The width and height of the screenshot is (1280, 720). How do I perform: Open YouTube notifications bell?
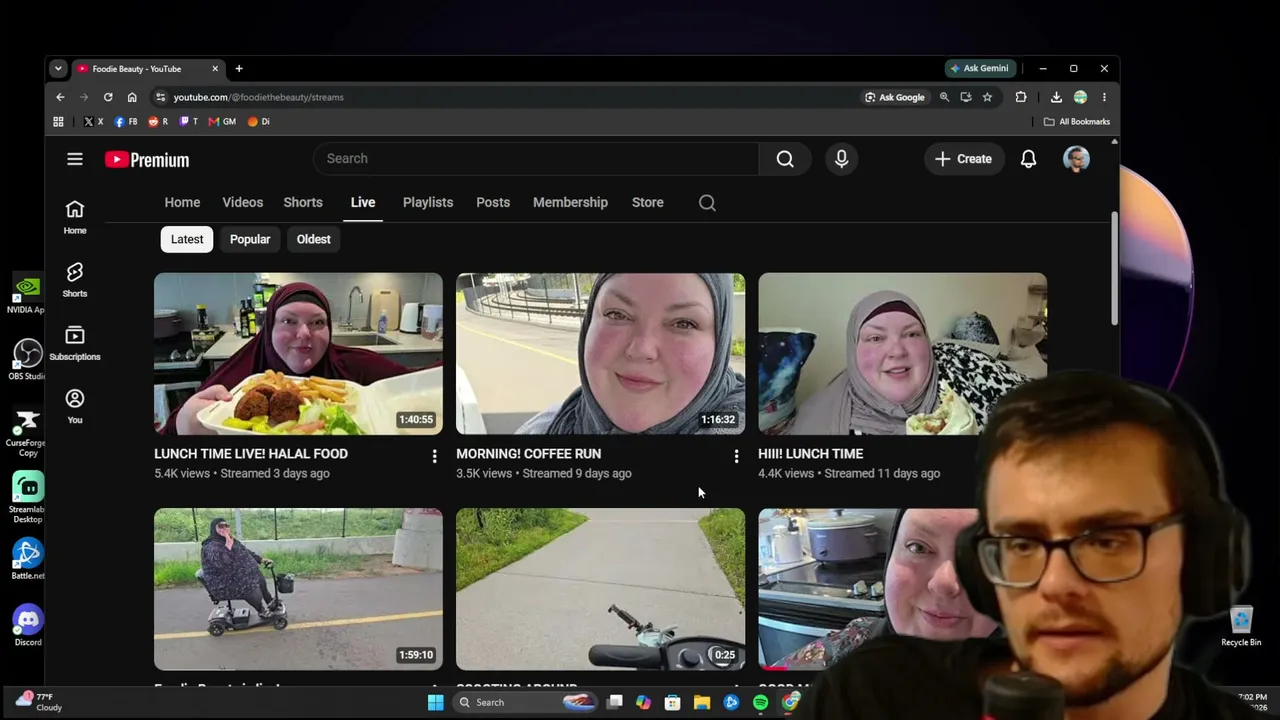(x=1028, y=159)
